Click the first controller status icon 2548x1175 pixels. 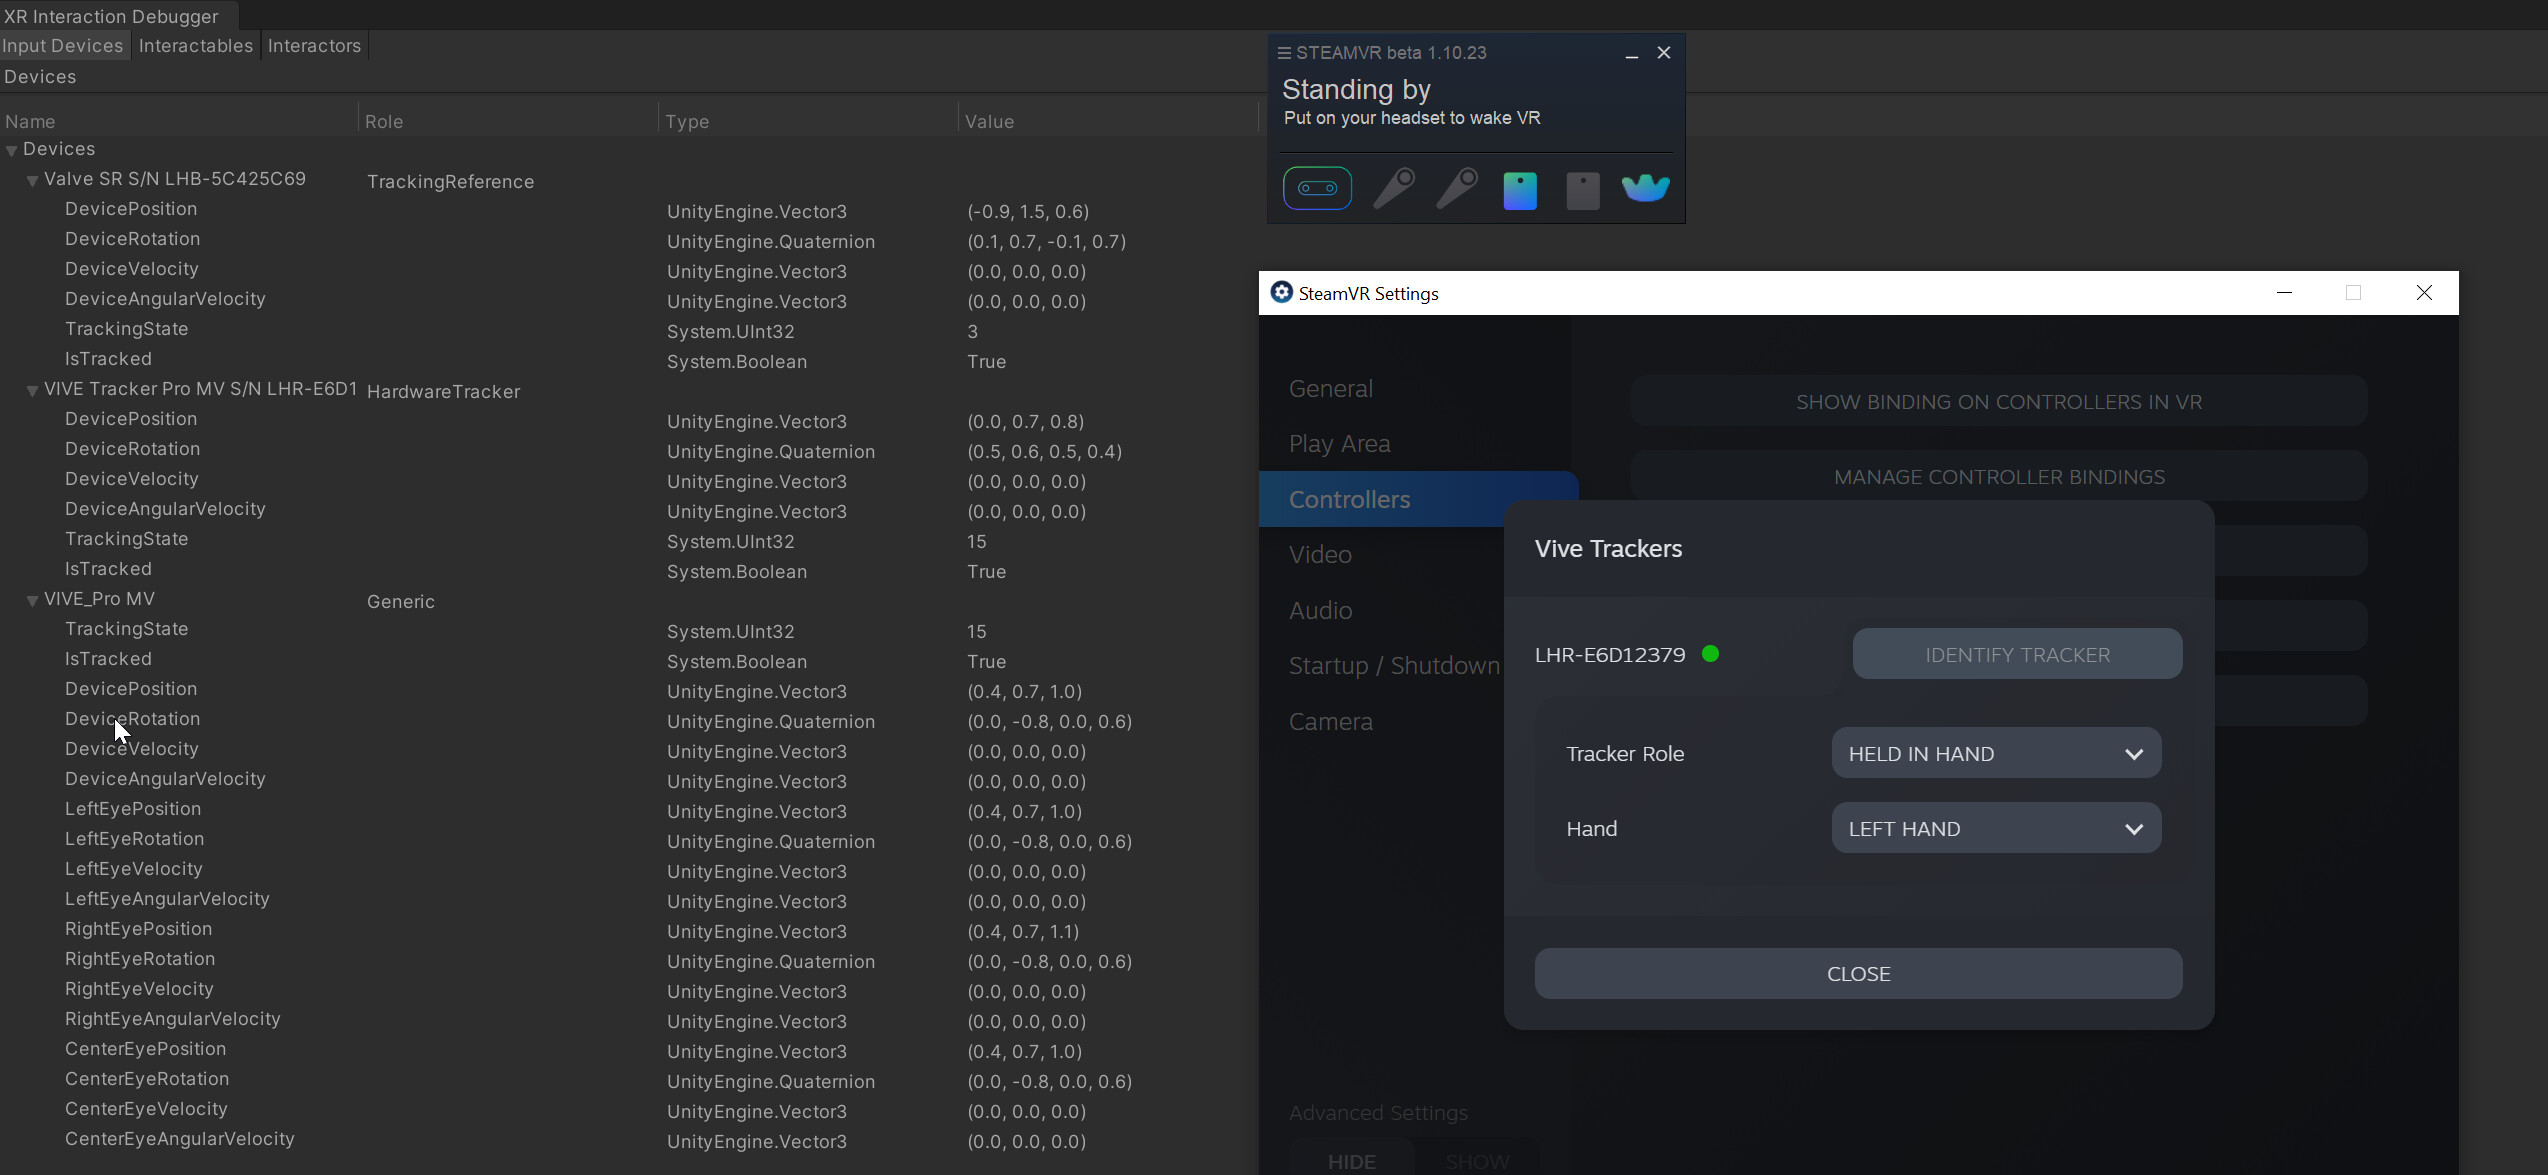tap(1393, 188)
